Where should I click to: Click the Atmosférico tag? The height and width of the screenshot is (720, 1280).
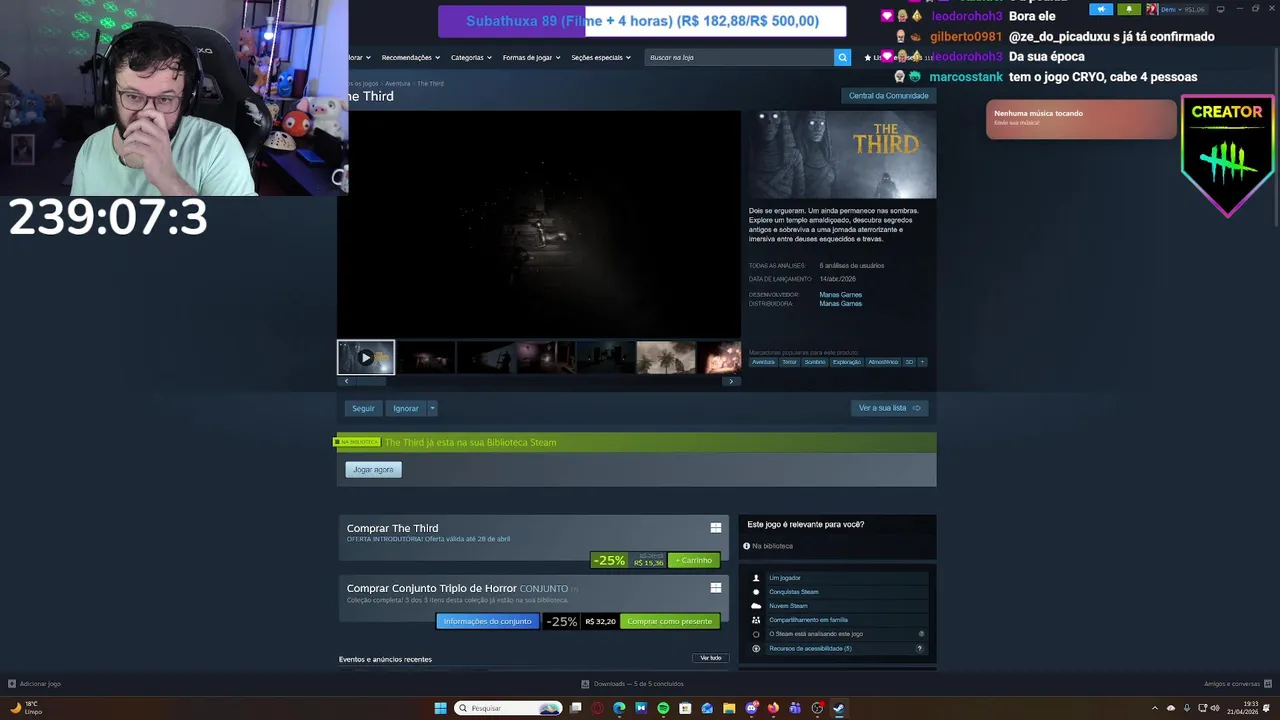click(x=883, y=362)
